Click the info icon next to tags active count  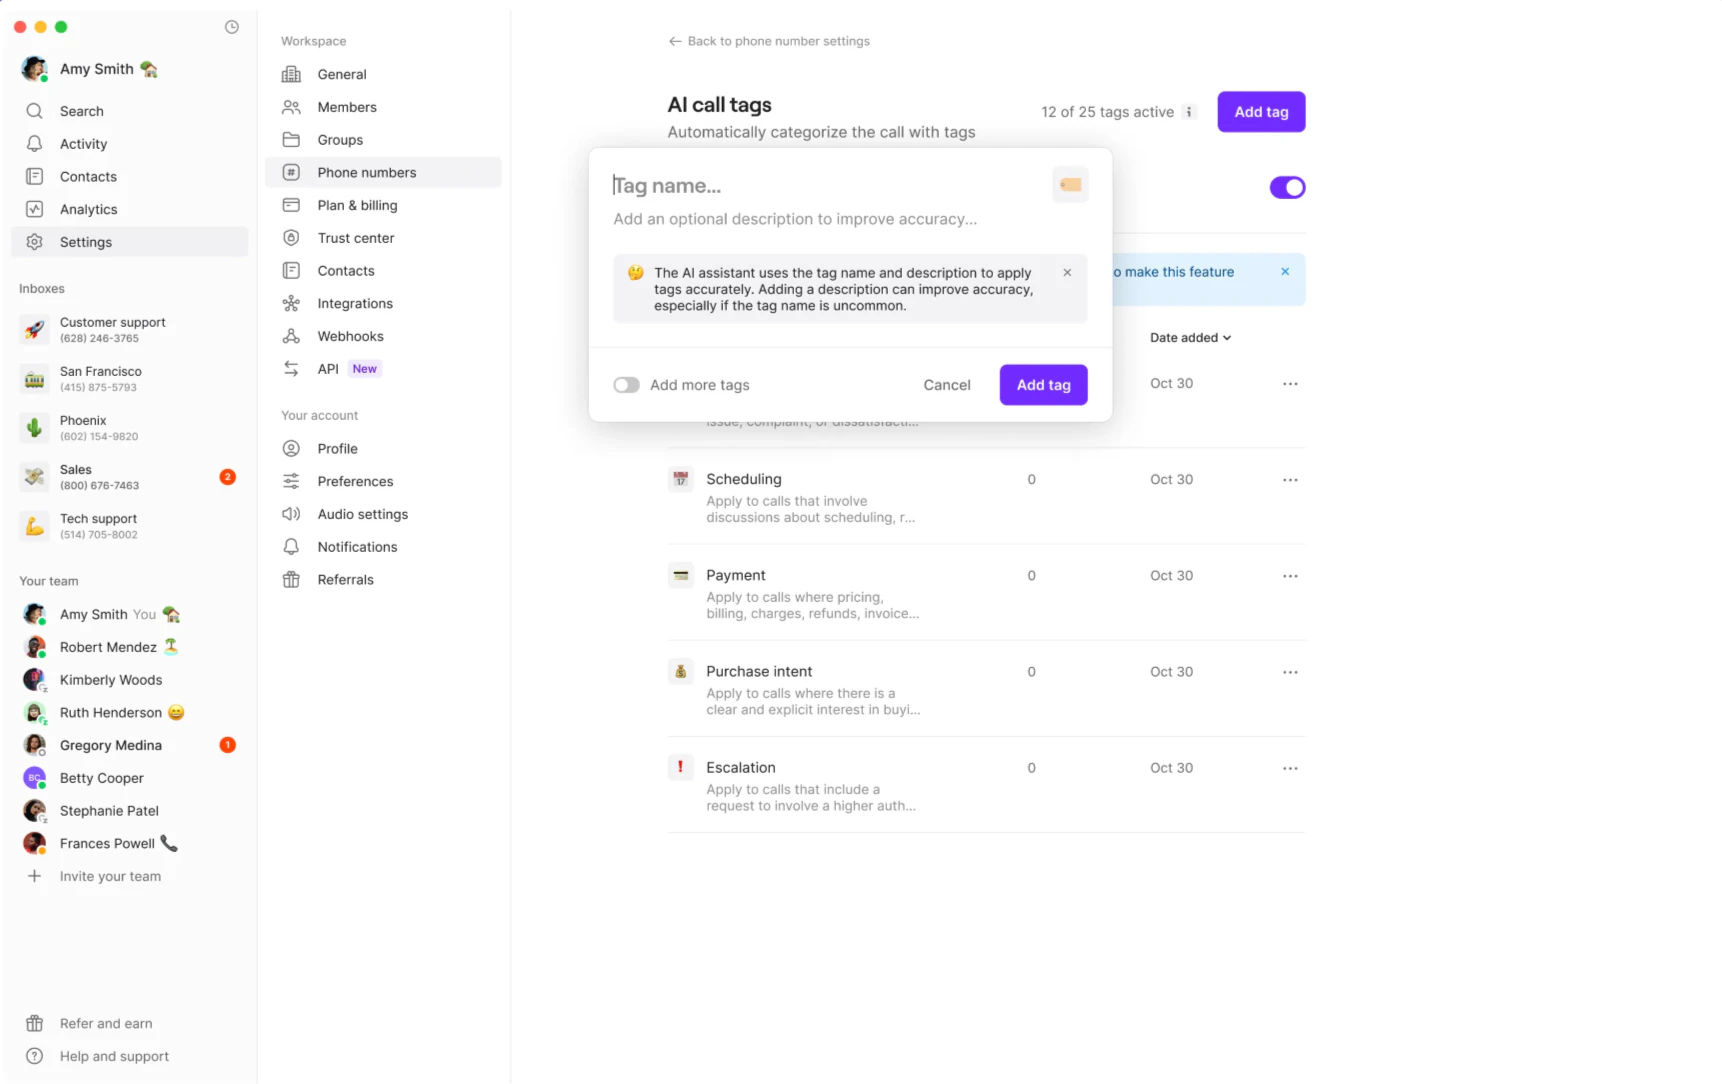[1188, 112]
